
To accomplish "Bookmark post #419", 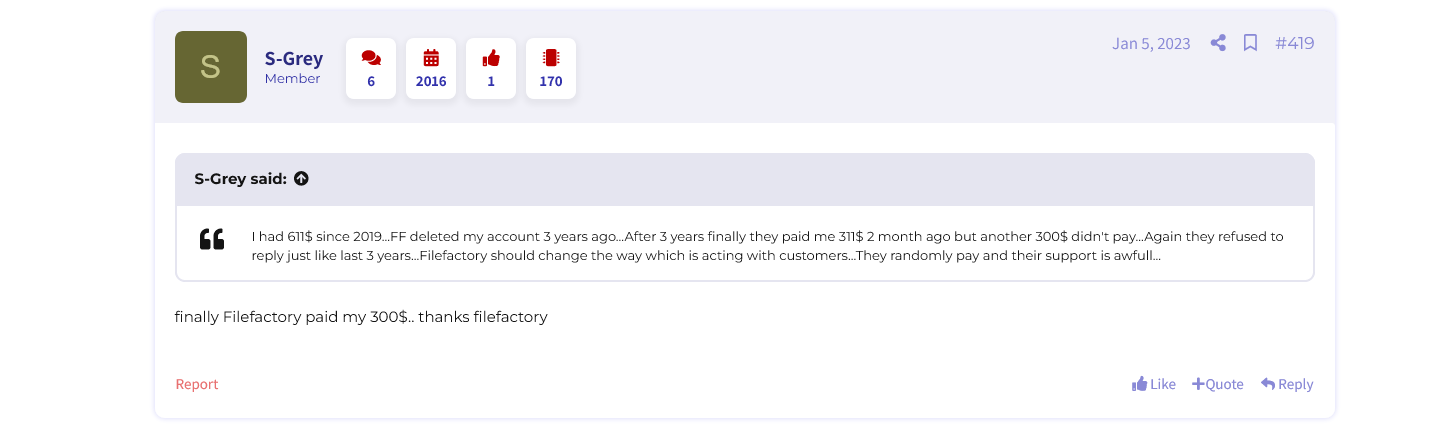I will (1250, 43).
